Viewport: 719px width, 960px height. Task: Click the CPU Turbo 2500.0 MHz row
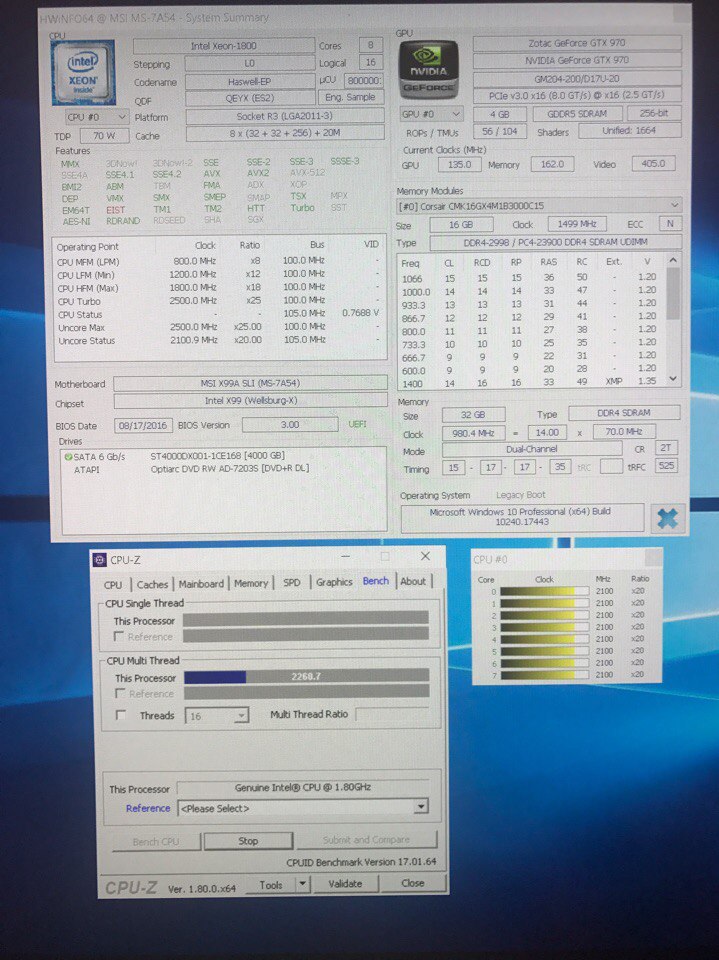click(218, 301)
